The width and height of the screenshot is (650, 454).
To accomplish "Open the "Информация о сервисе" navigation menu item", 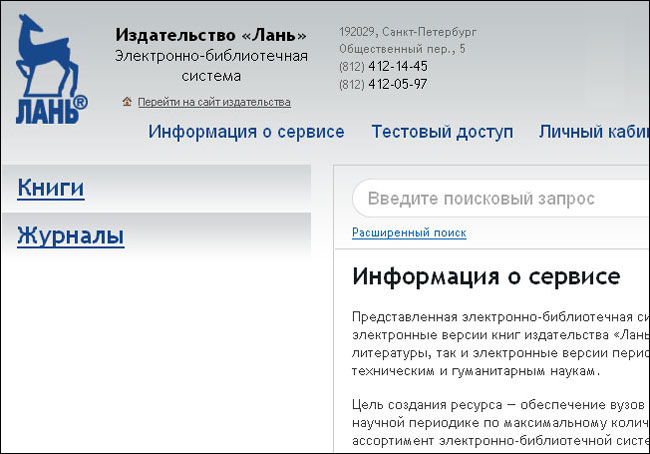I will coord(246,132).
